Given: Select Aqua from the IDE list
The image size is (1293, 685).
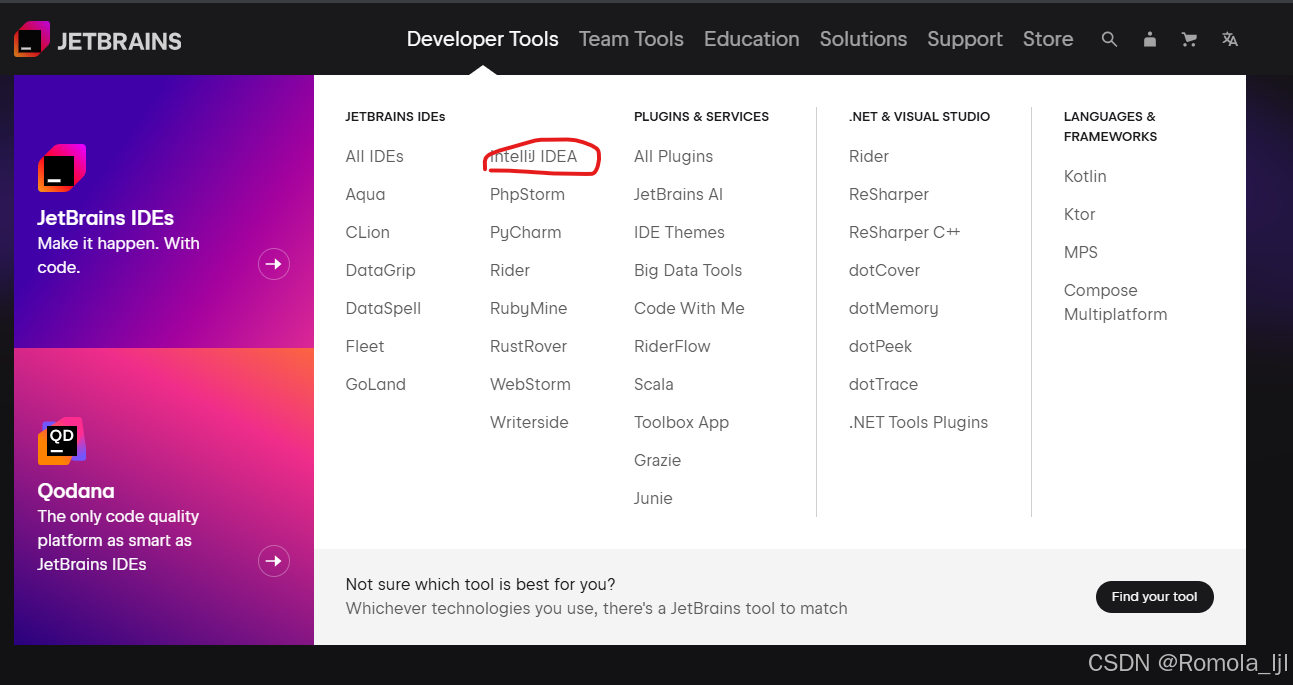Looking at the screenshot, I should pos(366,194).
